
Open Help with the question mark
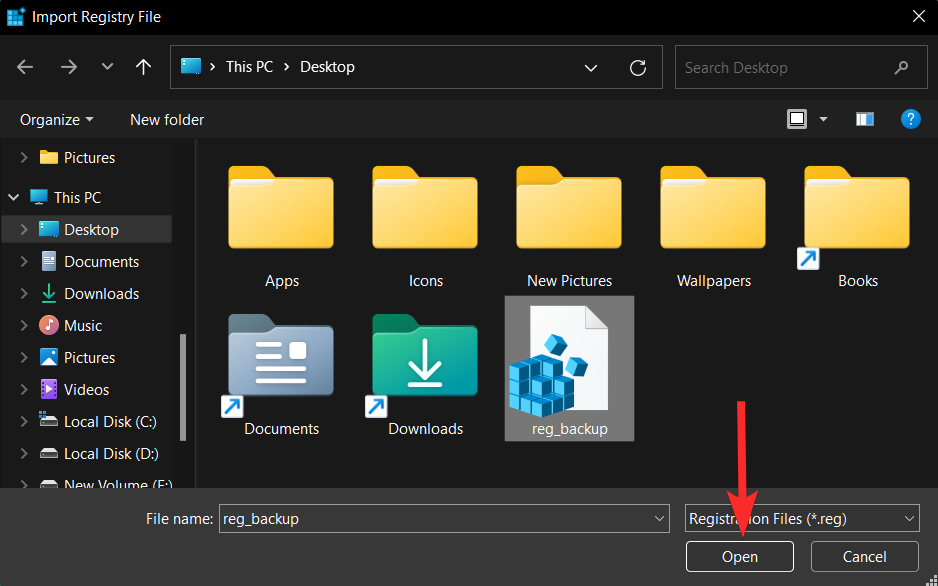point(910,119)
